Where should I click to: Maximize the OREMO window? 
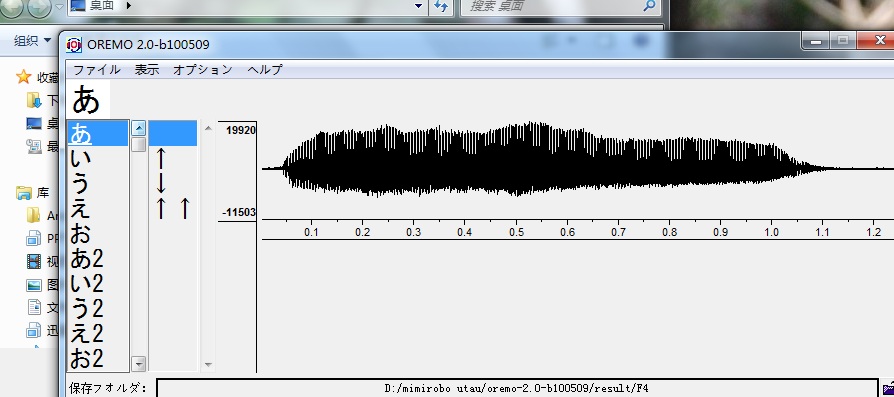pos(843,41)
